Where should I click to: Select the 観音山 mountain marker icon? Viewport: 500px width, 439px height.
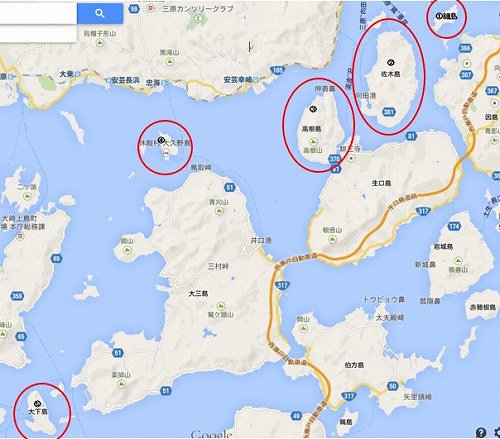pos(332,239)
